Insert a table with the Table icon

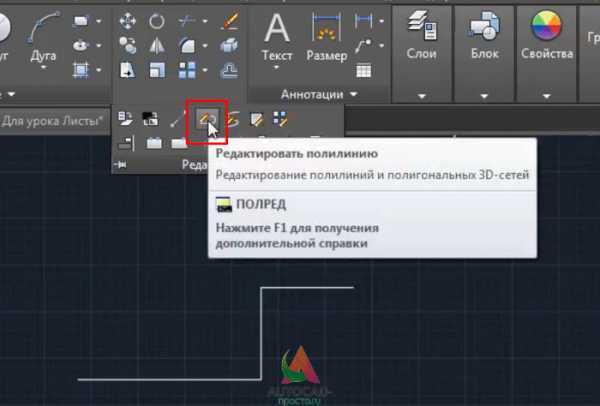(x=364, y=71)
